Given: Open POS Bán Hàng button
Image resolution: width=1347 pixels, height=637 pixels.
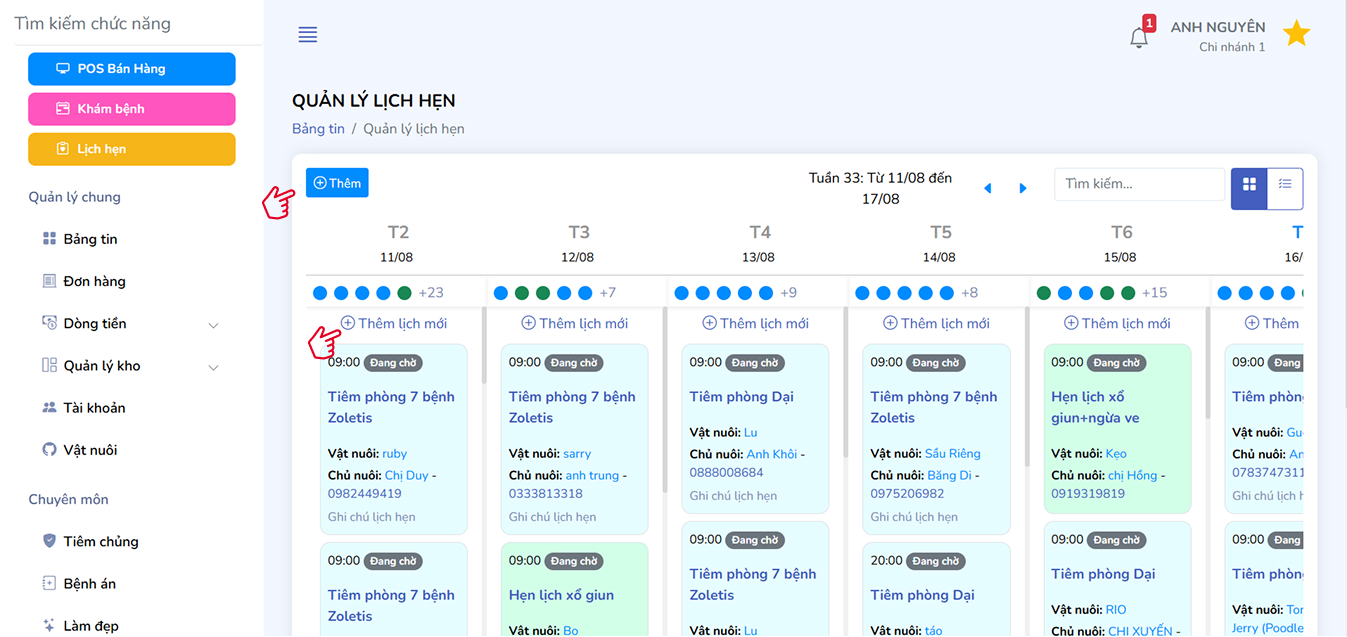Looking at the screenshot, I should 132,69.
